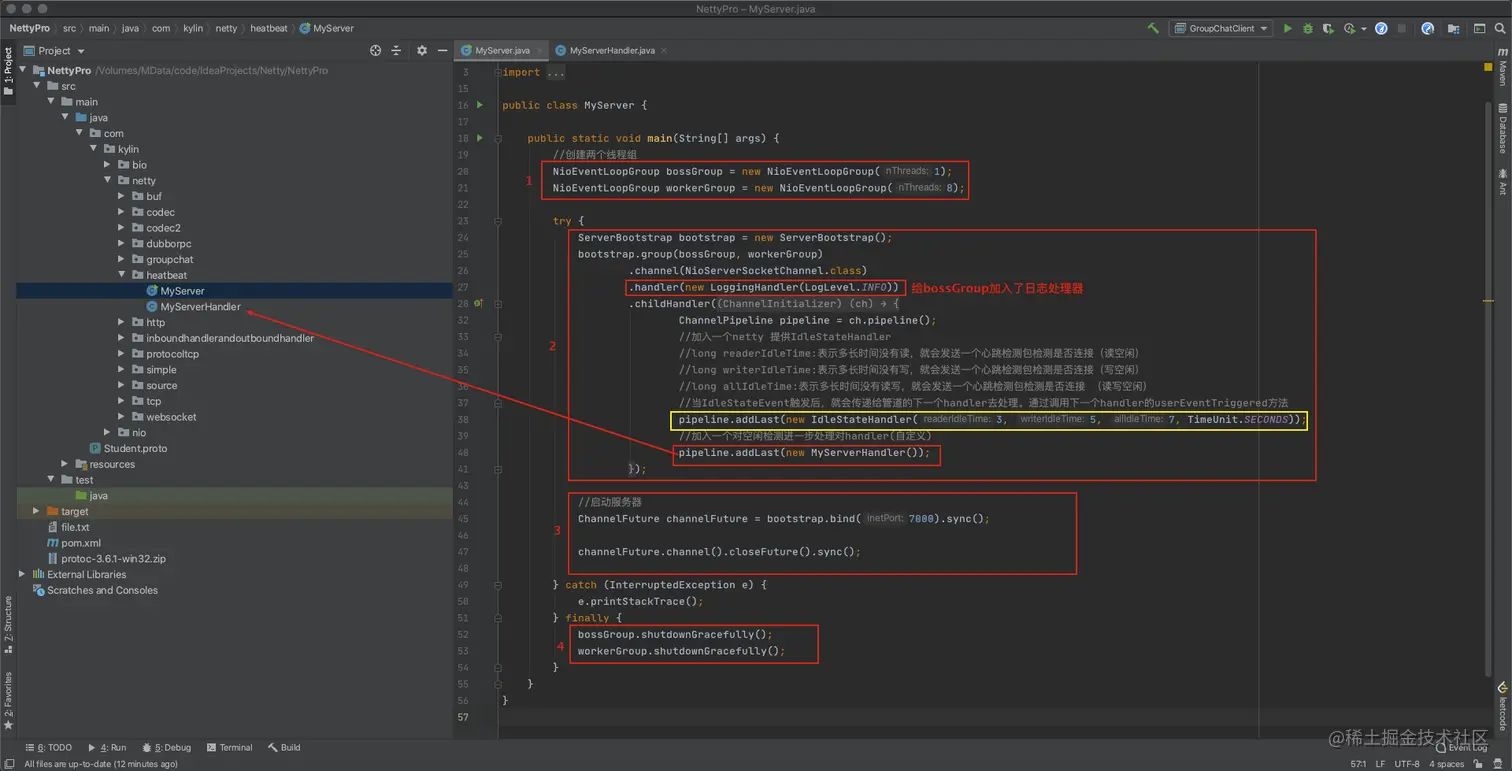Close the MyServerHandler.java tab

(x=664, y=50)
